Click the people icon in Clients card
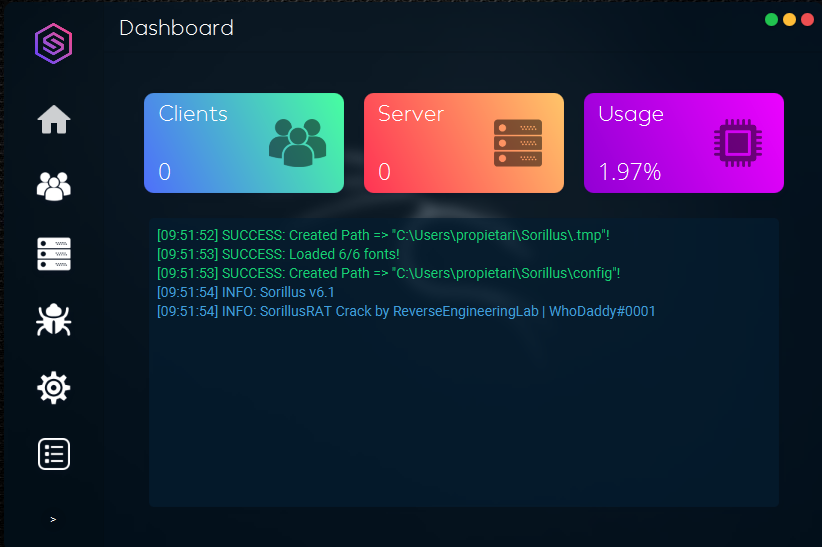The height and width of the screenshot is (547, 822). tap(297, 143)
